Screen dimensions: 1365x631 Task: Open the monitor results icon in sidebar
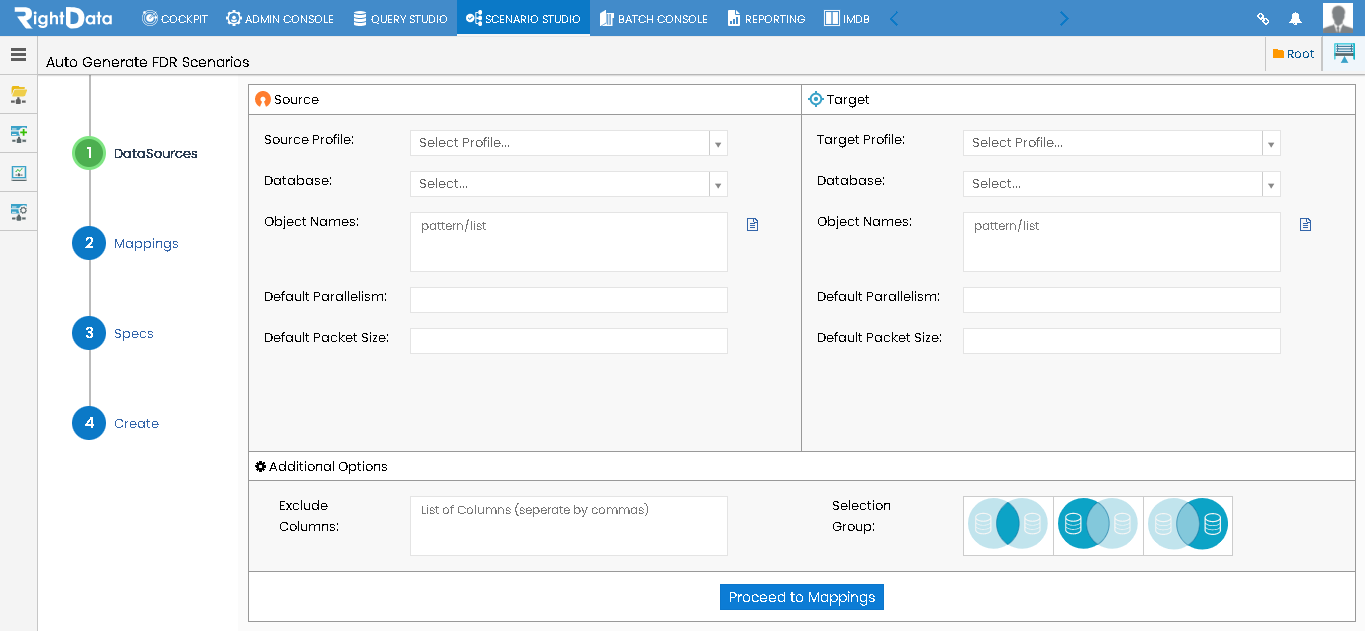(18, 172)
